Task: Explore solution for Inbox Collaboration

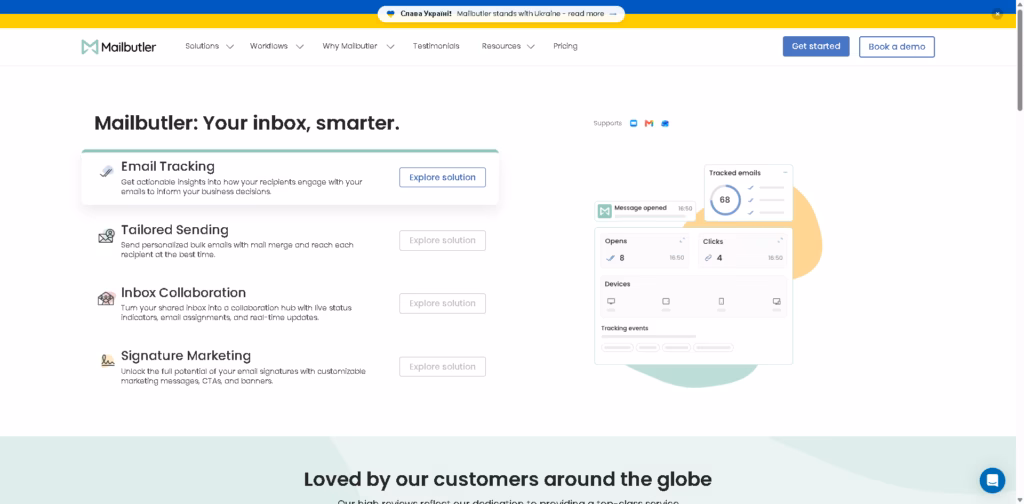Action: coord(442,304)
